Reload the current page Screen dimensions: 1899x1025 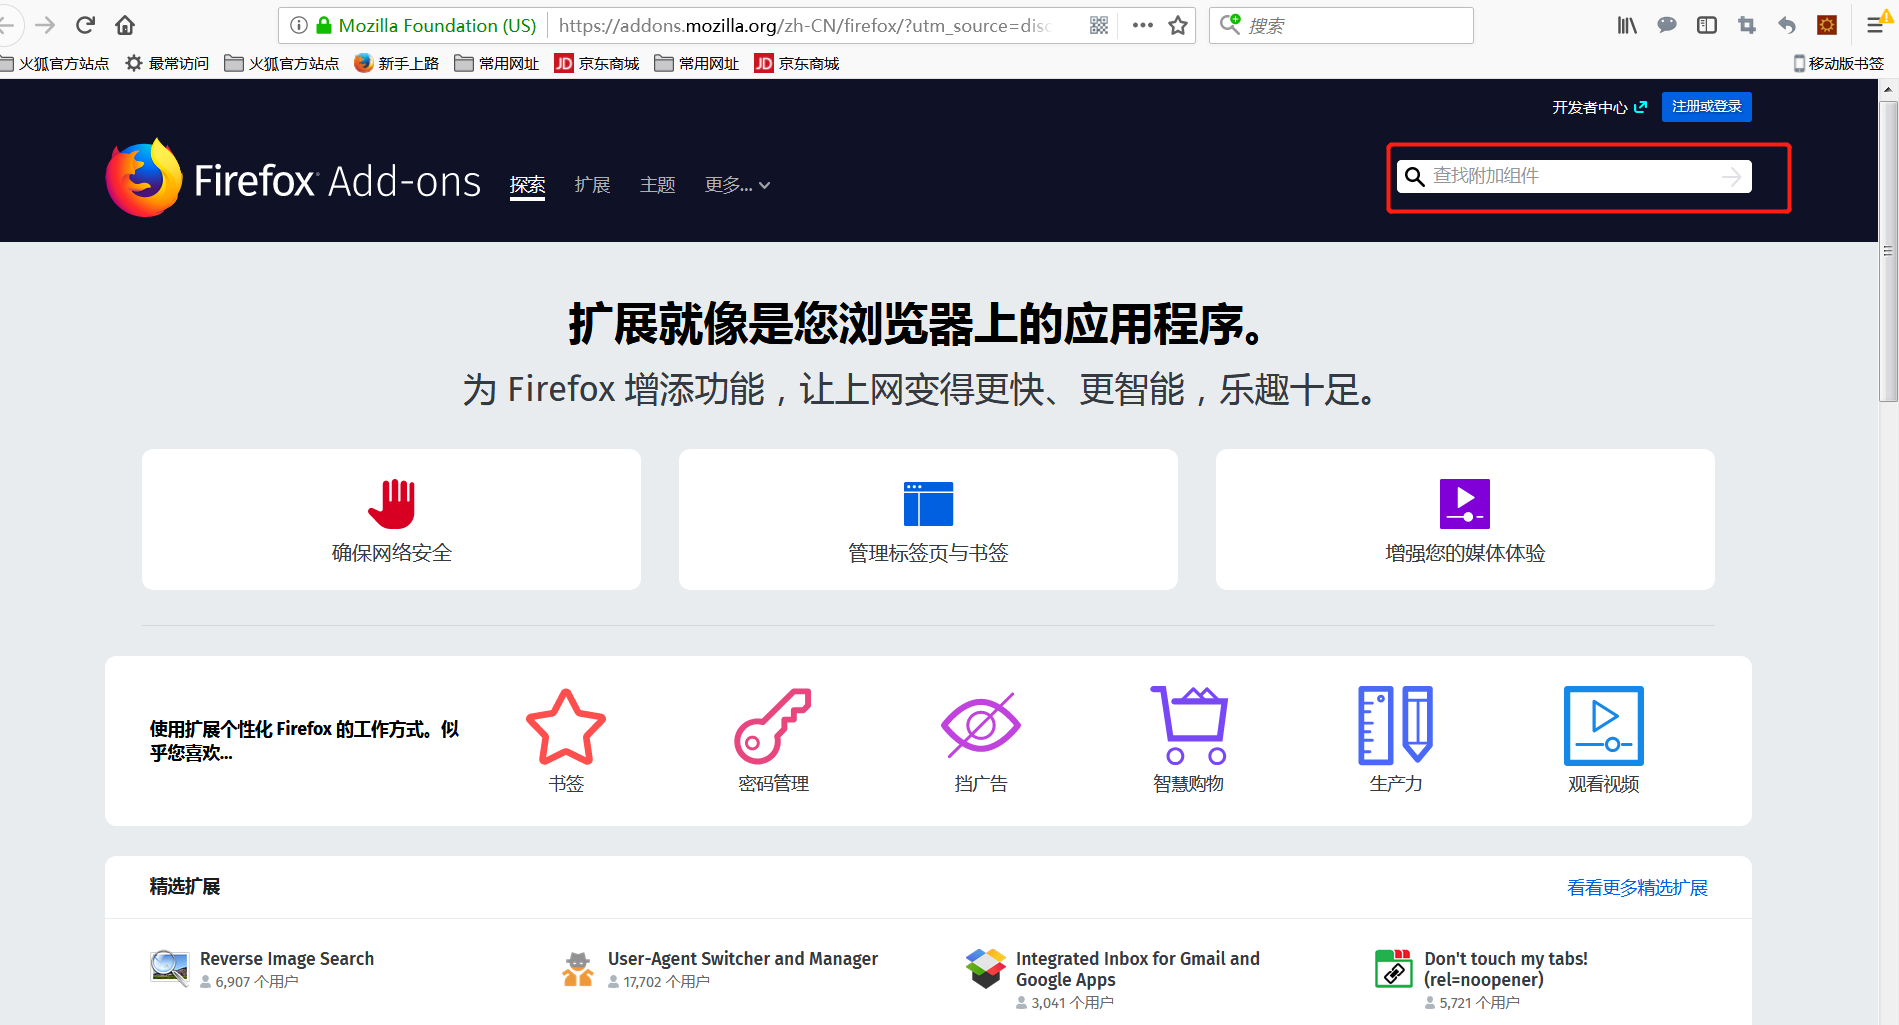85,25
